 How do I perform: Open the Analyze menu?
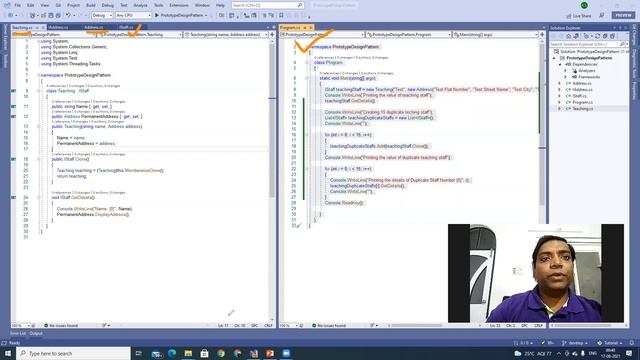tap(140, 5)
